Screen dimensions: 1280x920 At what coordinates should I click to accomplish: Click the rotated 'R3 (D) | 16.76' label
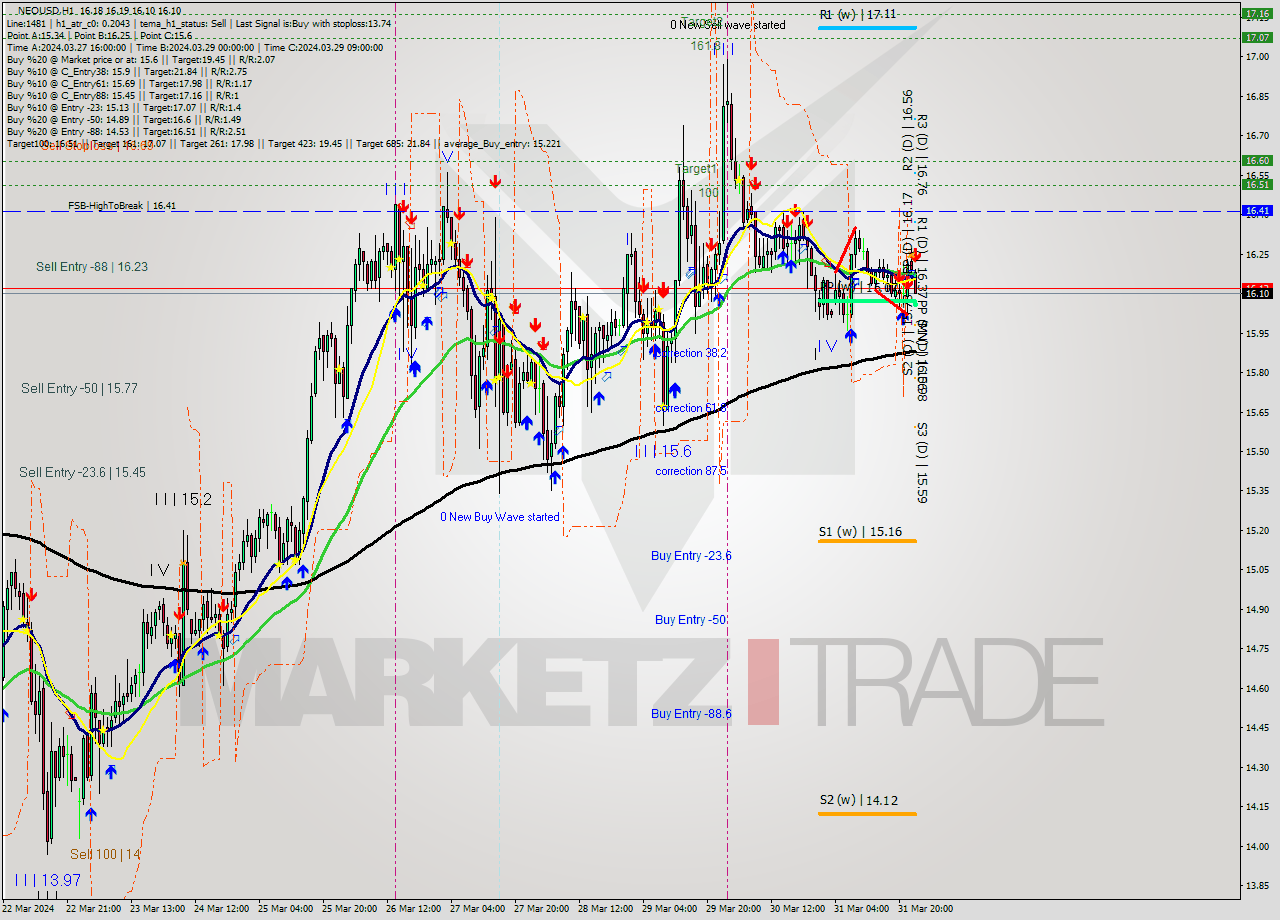click(x=922, y=155)
